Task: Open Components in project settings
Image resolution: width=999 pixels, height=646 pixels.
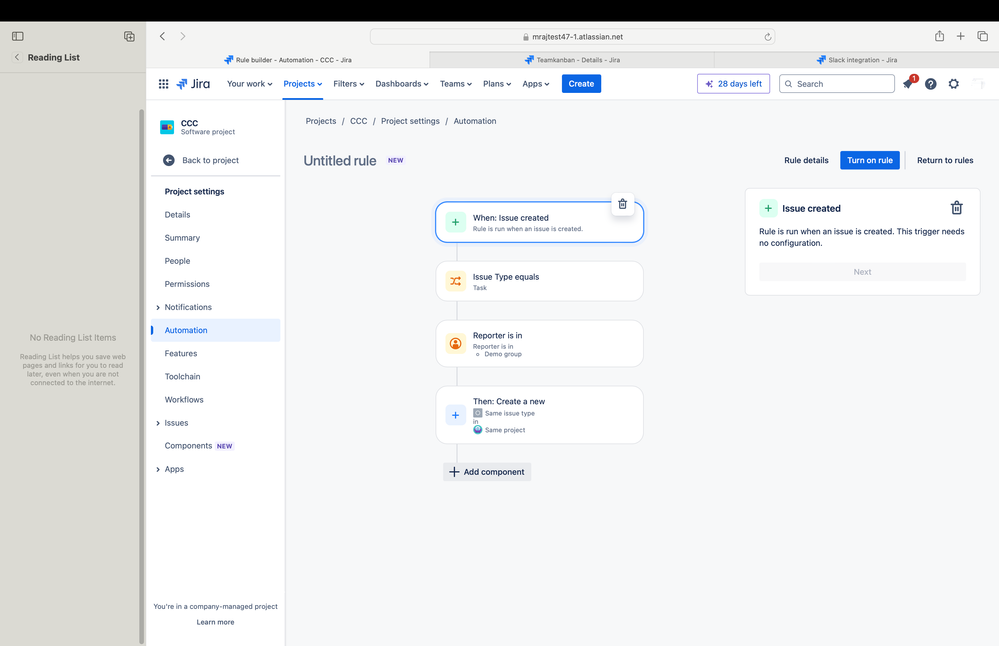Action: click(x=215, y=446)
